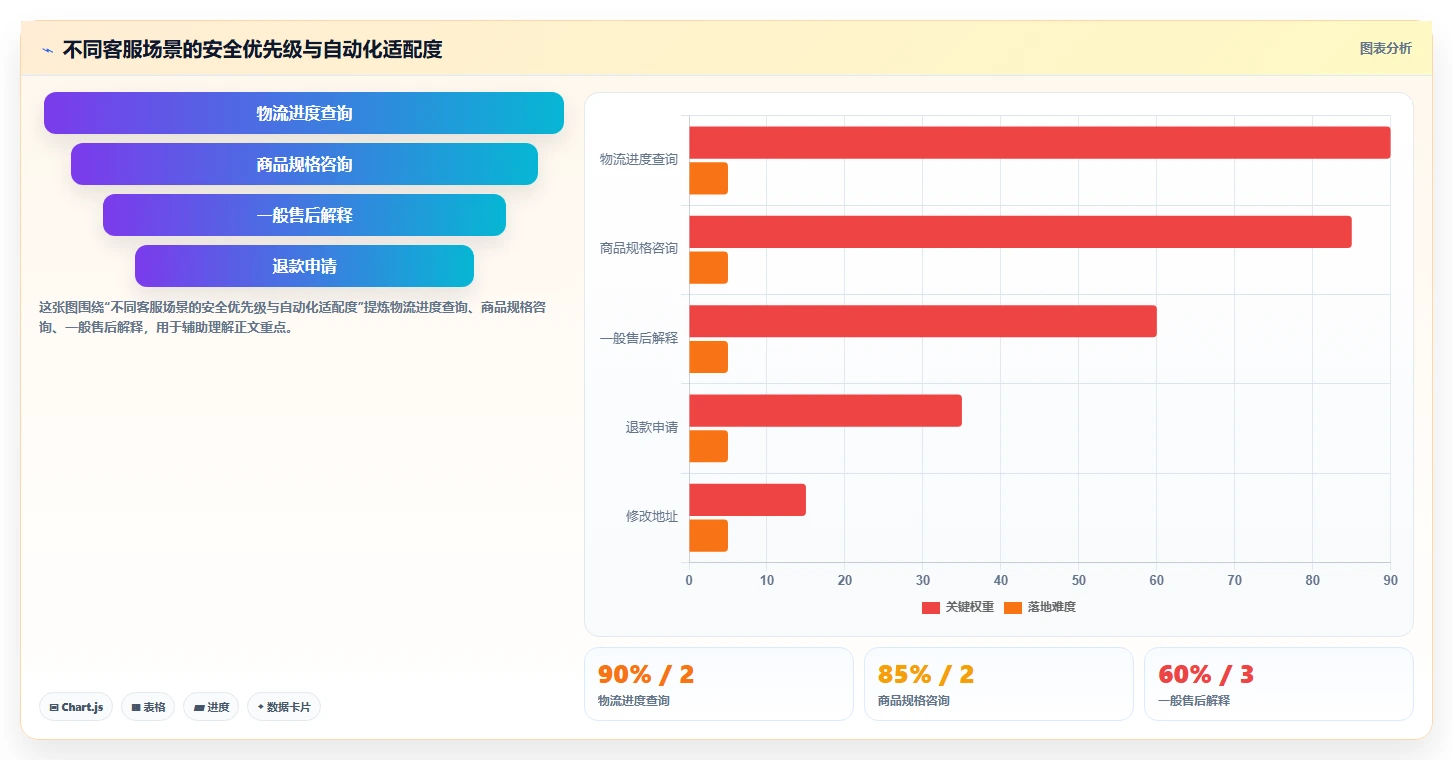
Task: Click the 一般售后解释 y-axis label
Action: click(638, 338)
